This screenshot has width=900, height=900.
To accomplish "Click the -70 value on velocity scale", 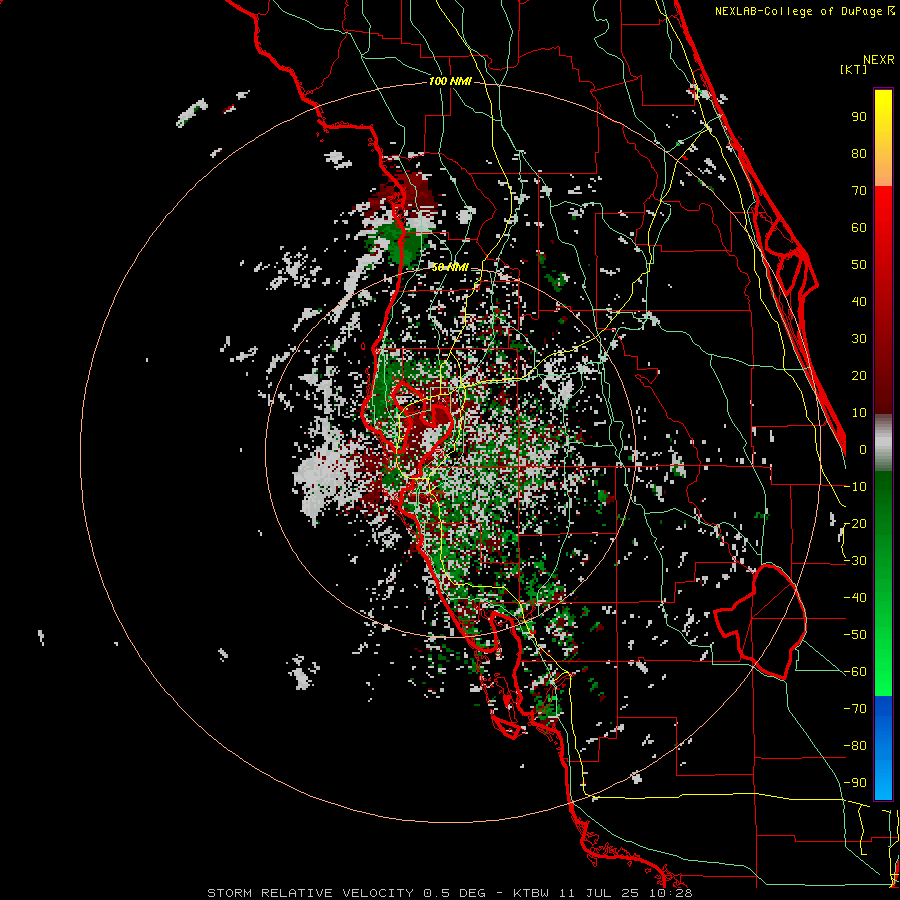I will [x=855, y=709].
